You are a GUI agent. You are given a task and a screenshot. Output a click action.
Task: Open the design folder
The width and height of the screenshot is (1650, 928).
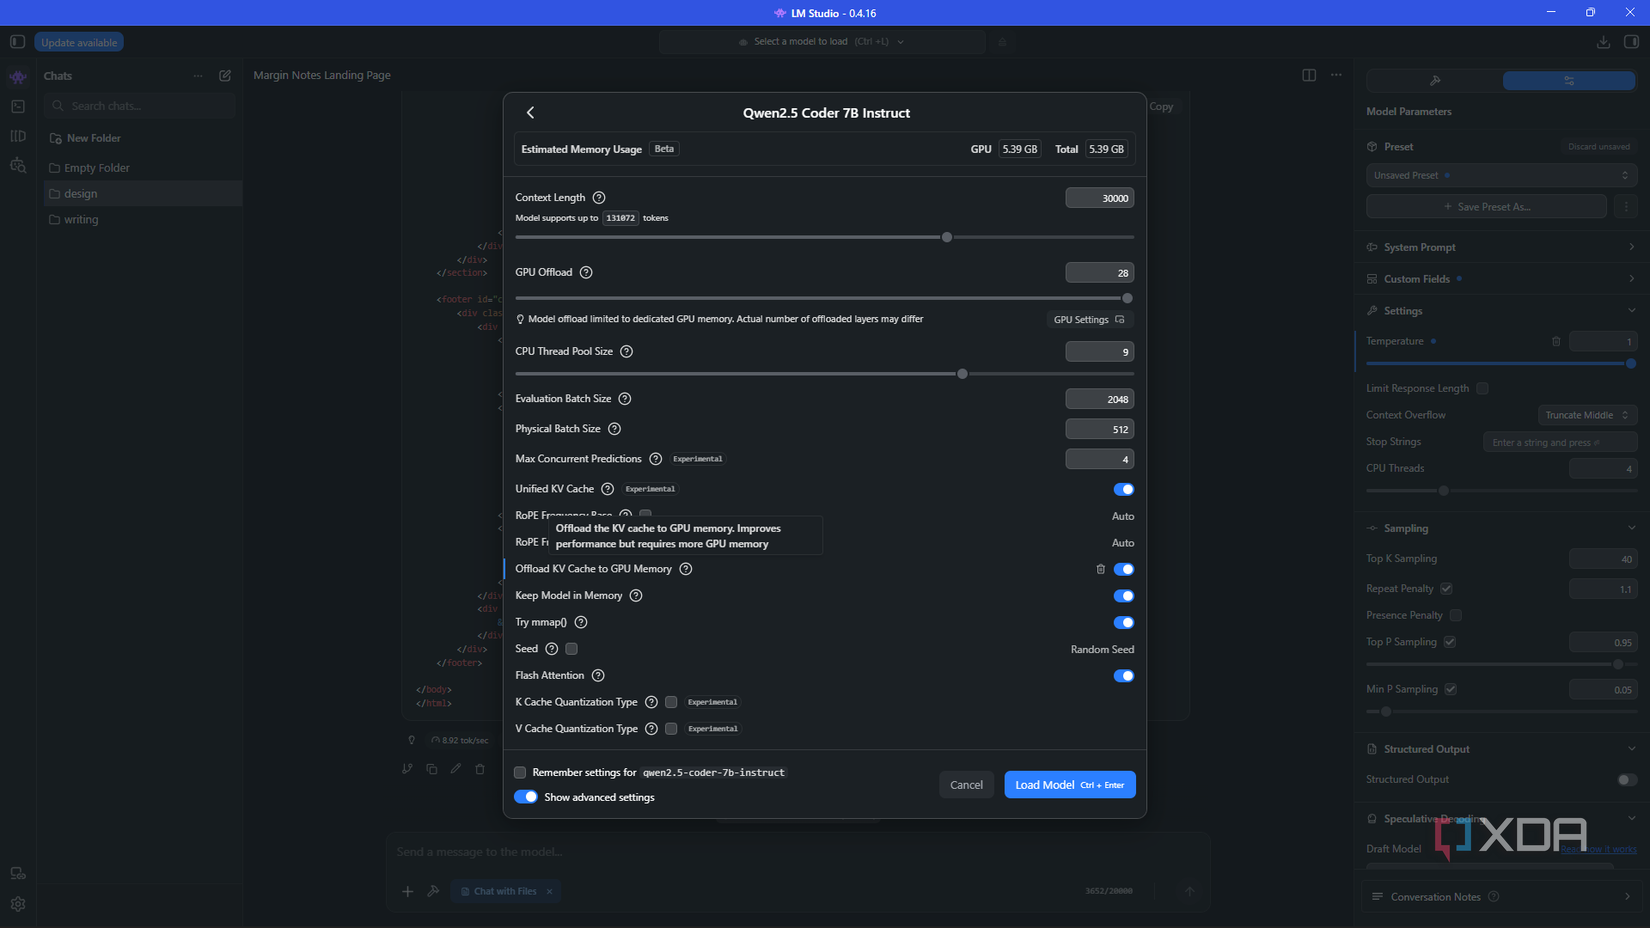pyautogui.click(x=141, y=194)
